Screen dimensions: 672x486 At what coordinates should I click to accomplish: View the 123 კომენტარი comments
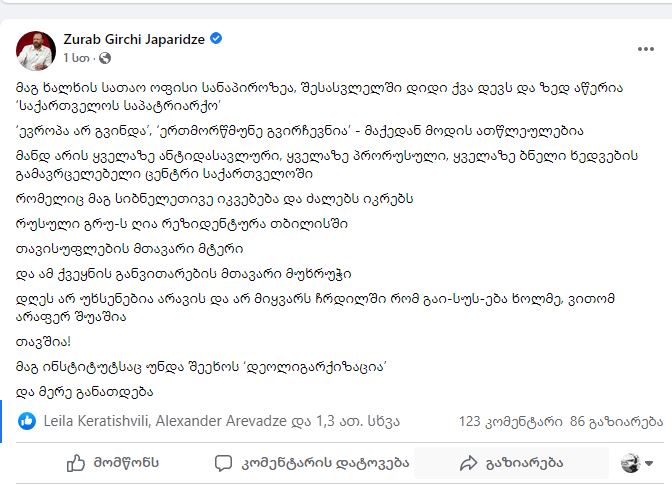tap(510, 422)
